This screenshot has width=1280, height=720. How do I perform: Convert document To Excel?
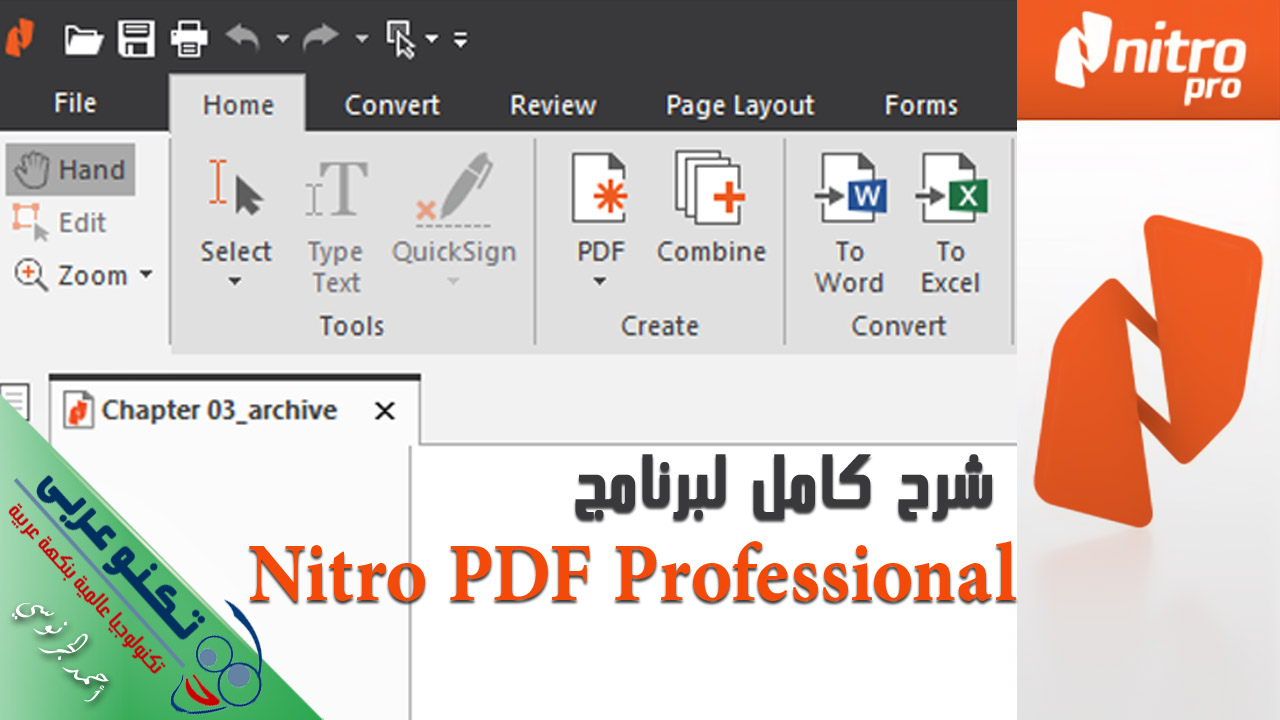pos(950,224)
